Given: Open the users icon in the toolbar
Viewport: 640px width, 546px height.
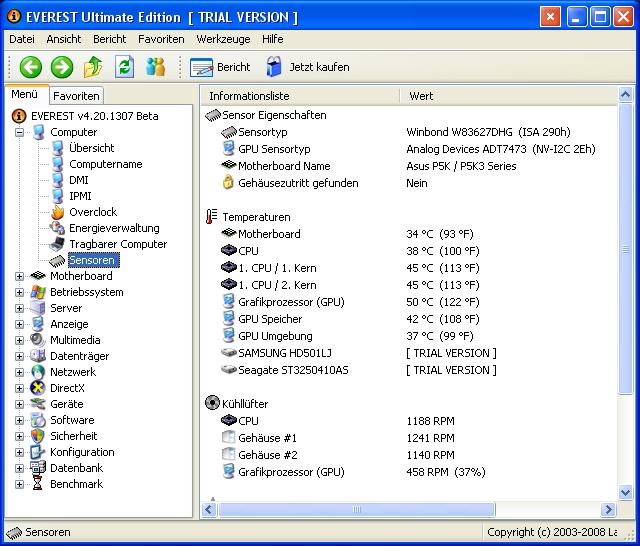Looking at the screenshot, I should [156, 67].
